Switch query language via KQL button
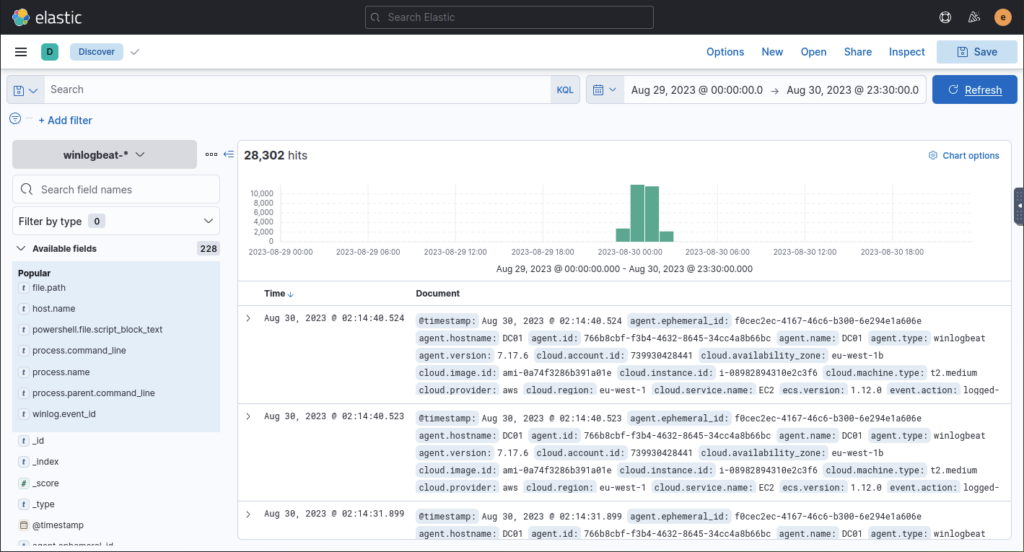The height and width of the screenshot is (552, 1024). click(x=565, y=90)
